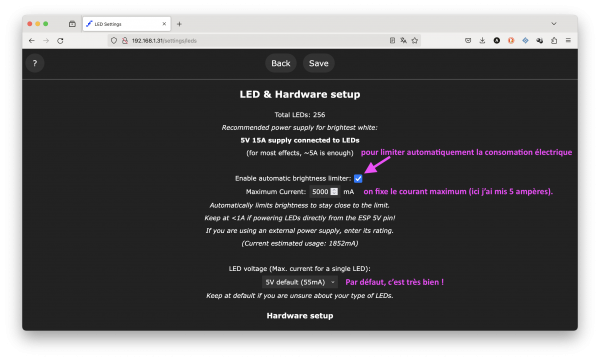
Task: Click the Save button
Action: pyautogui.click(x=319, y=64)
